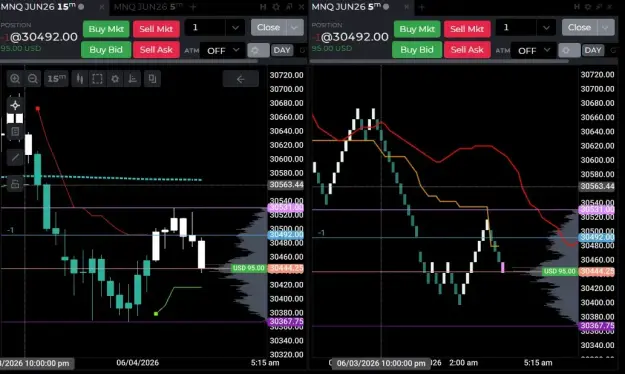Open the Close options arrow in left panel
Screen dimensions: 625x374
tap(295, 28)
